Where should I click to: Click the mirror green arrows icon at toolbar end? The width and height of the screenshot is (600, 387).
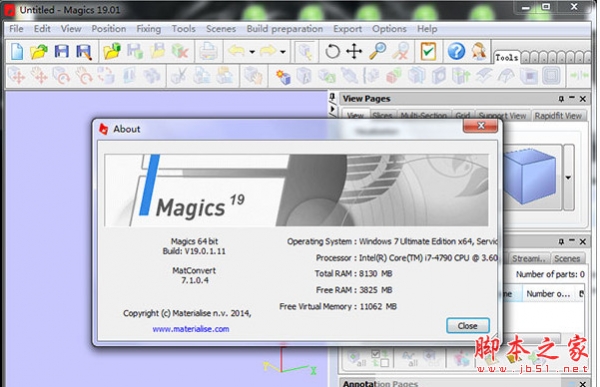579,75
